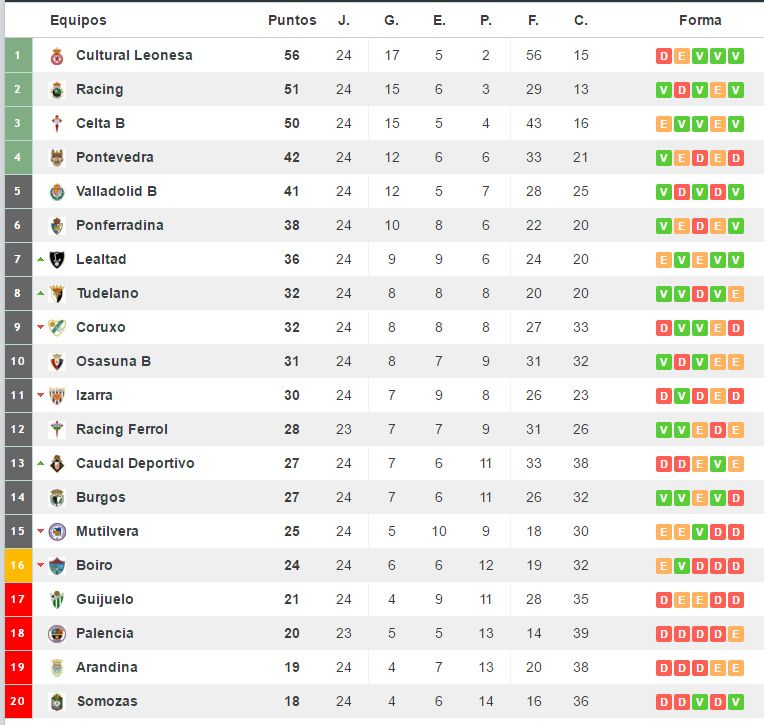Click the Somozas club badge icon
Image resolution: width=764 pixels, height=725 pixels.
point(57,702)
